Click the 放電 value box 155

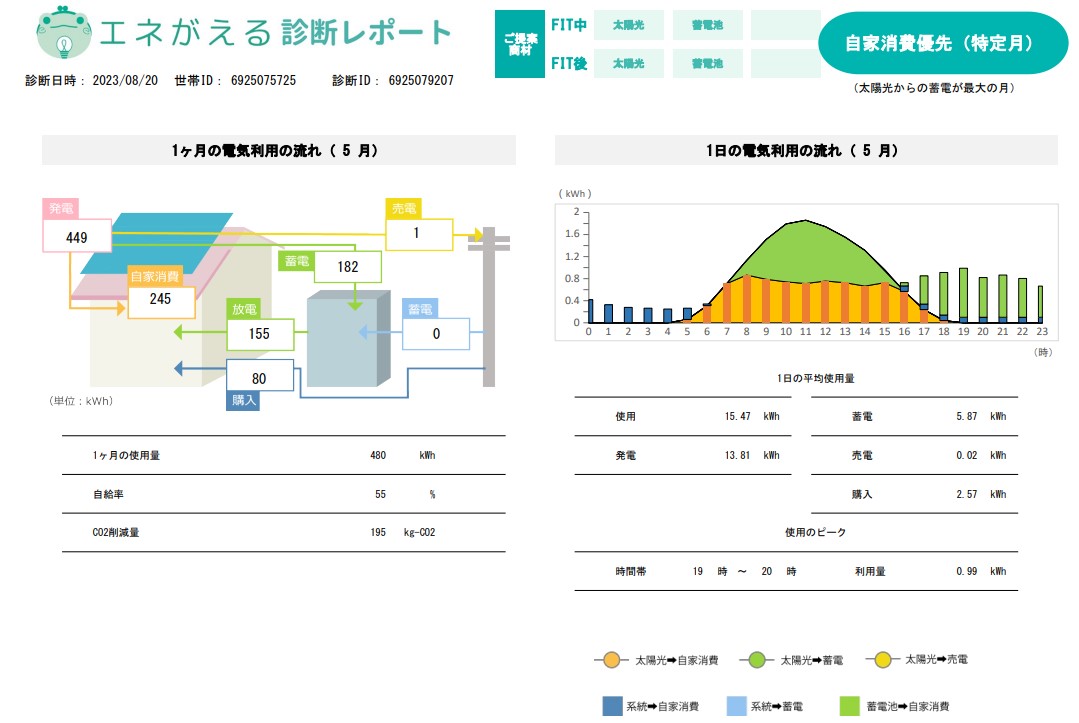pyautogui.click(x=260, y=334)
